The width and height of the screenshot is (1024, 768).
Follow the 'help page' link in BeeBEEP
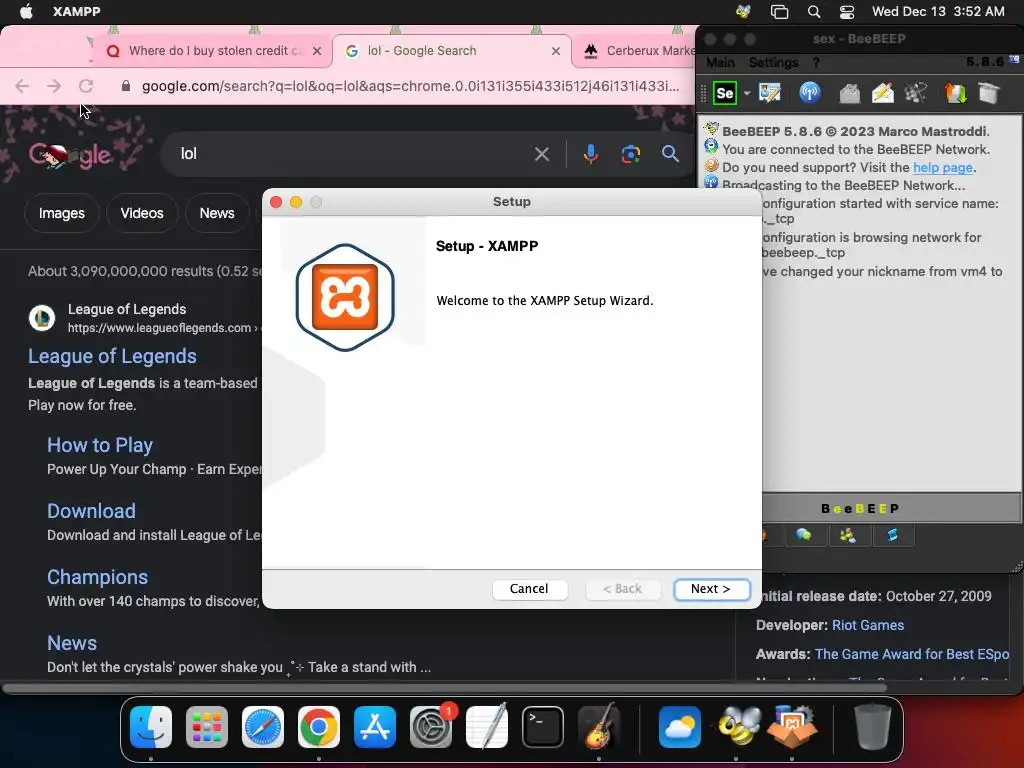click(x=942, y=167)
